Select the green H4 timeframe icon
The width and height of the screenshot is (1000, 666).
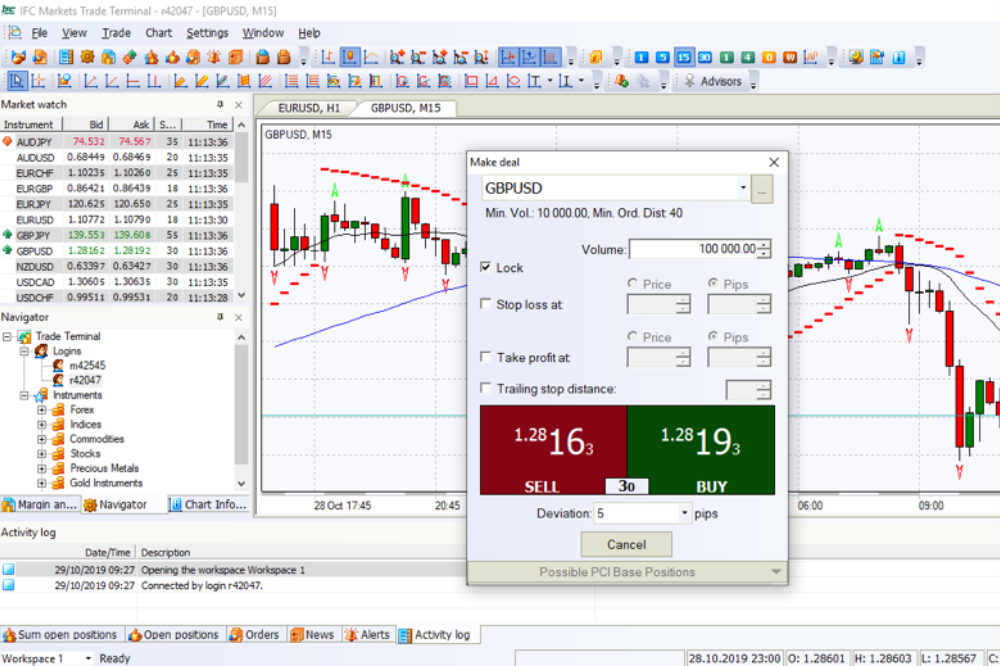coord(747,57)
